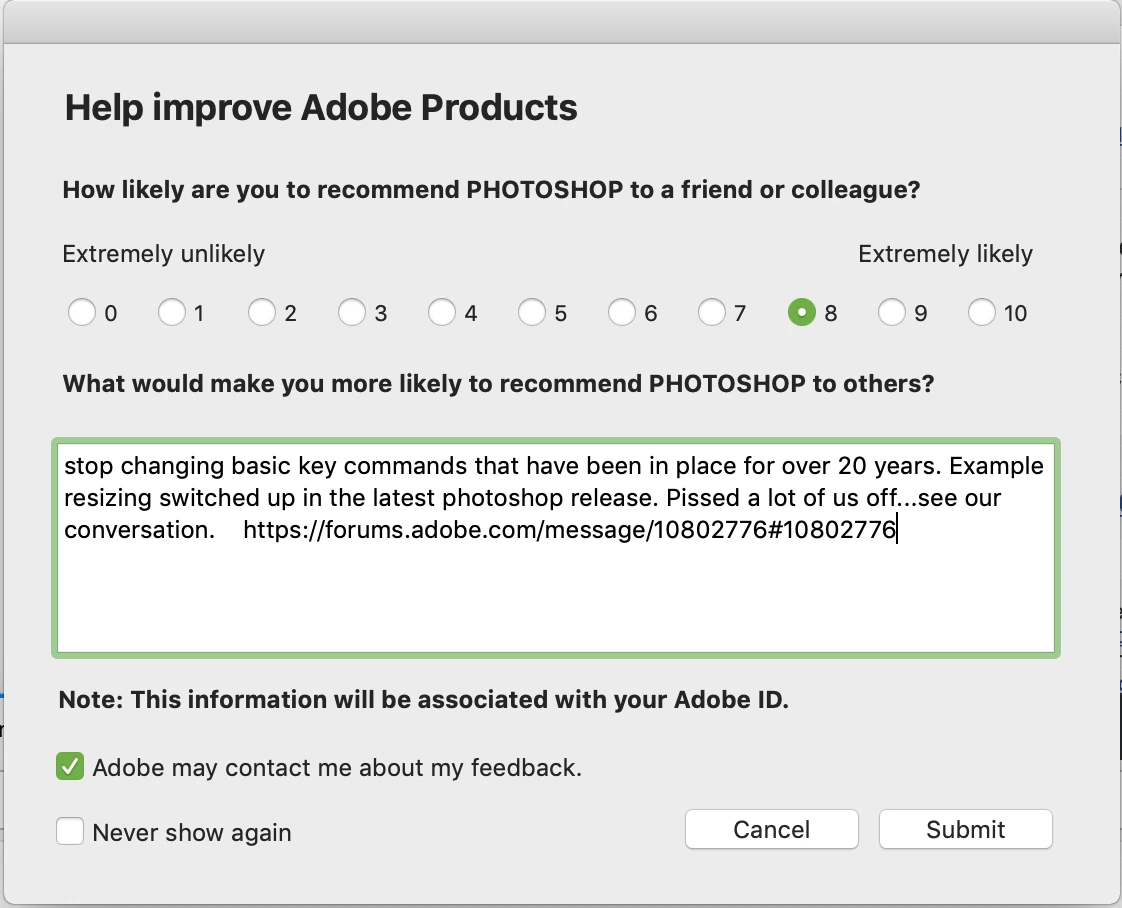Select rating 10 radio button

(x=982, y=313)
